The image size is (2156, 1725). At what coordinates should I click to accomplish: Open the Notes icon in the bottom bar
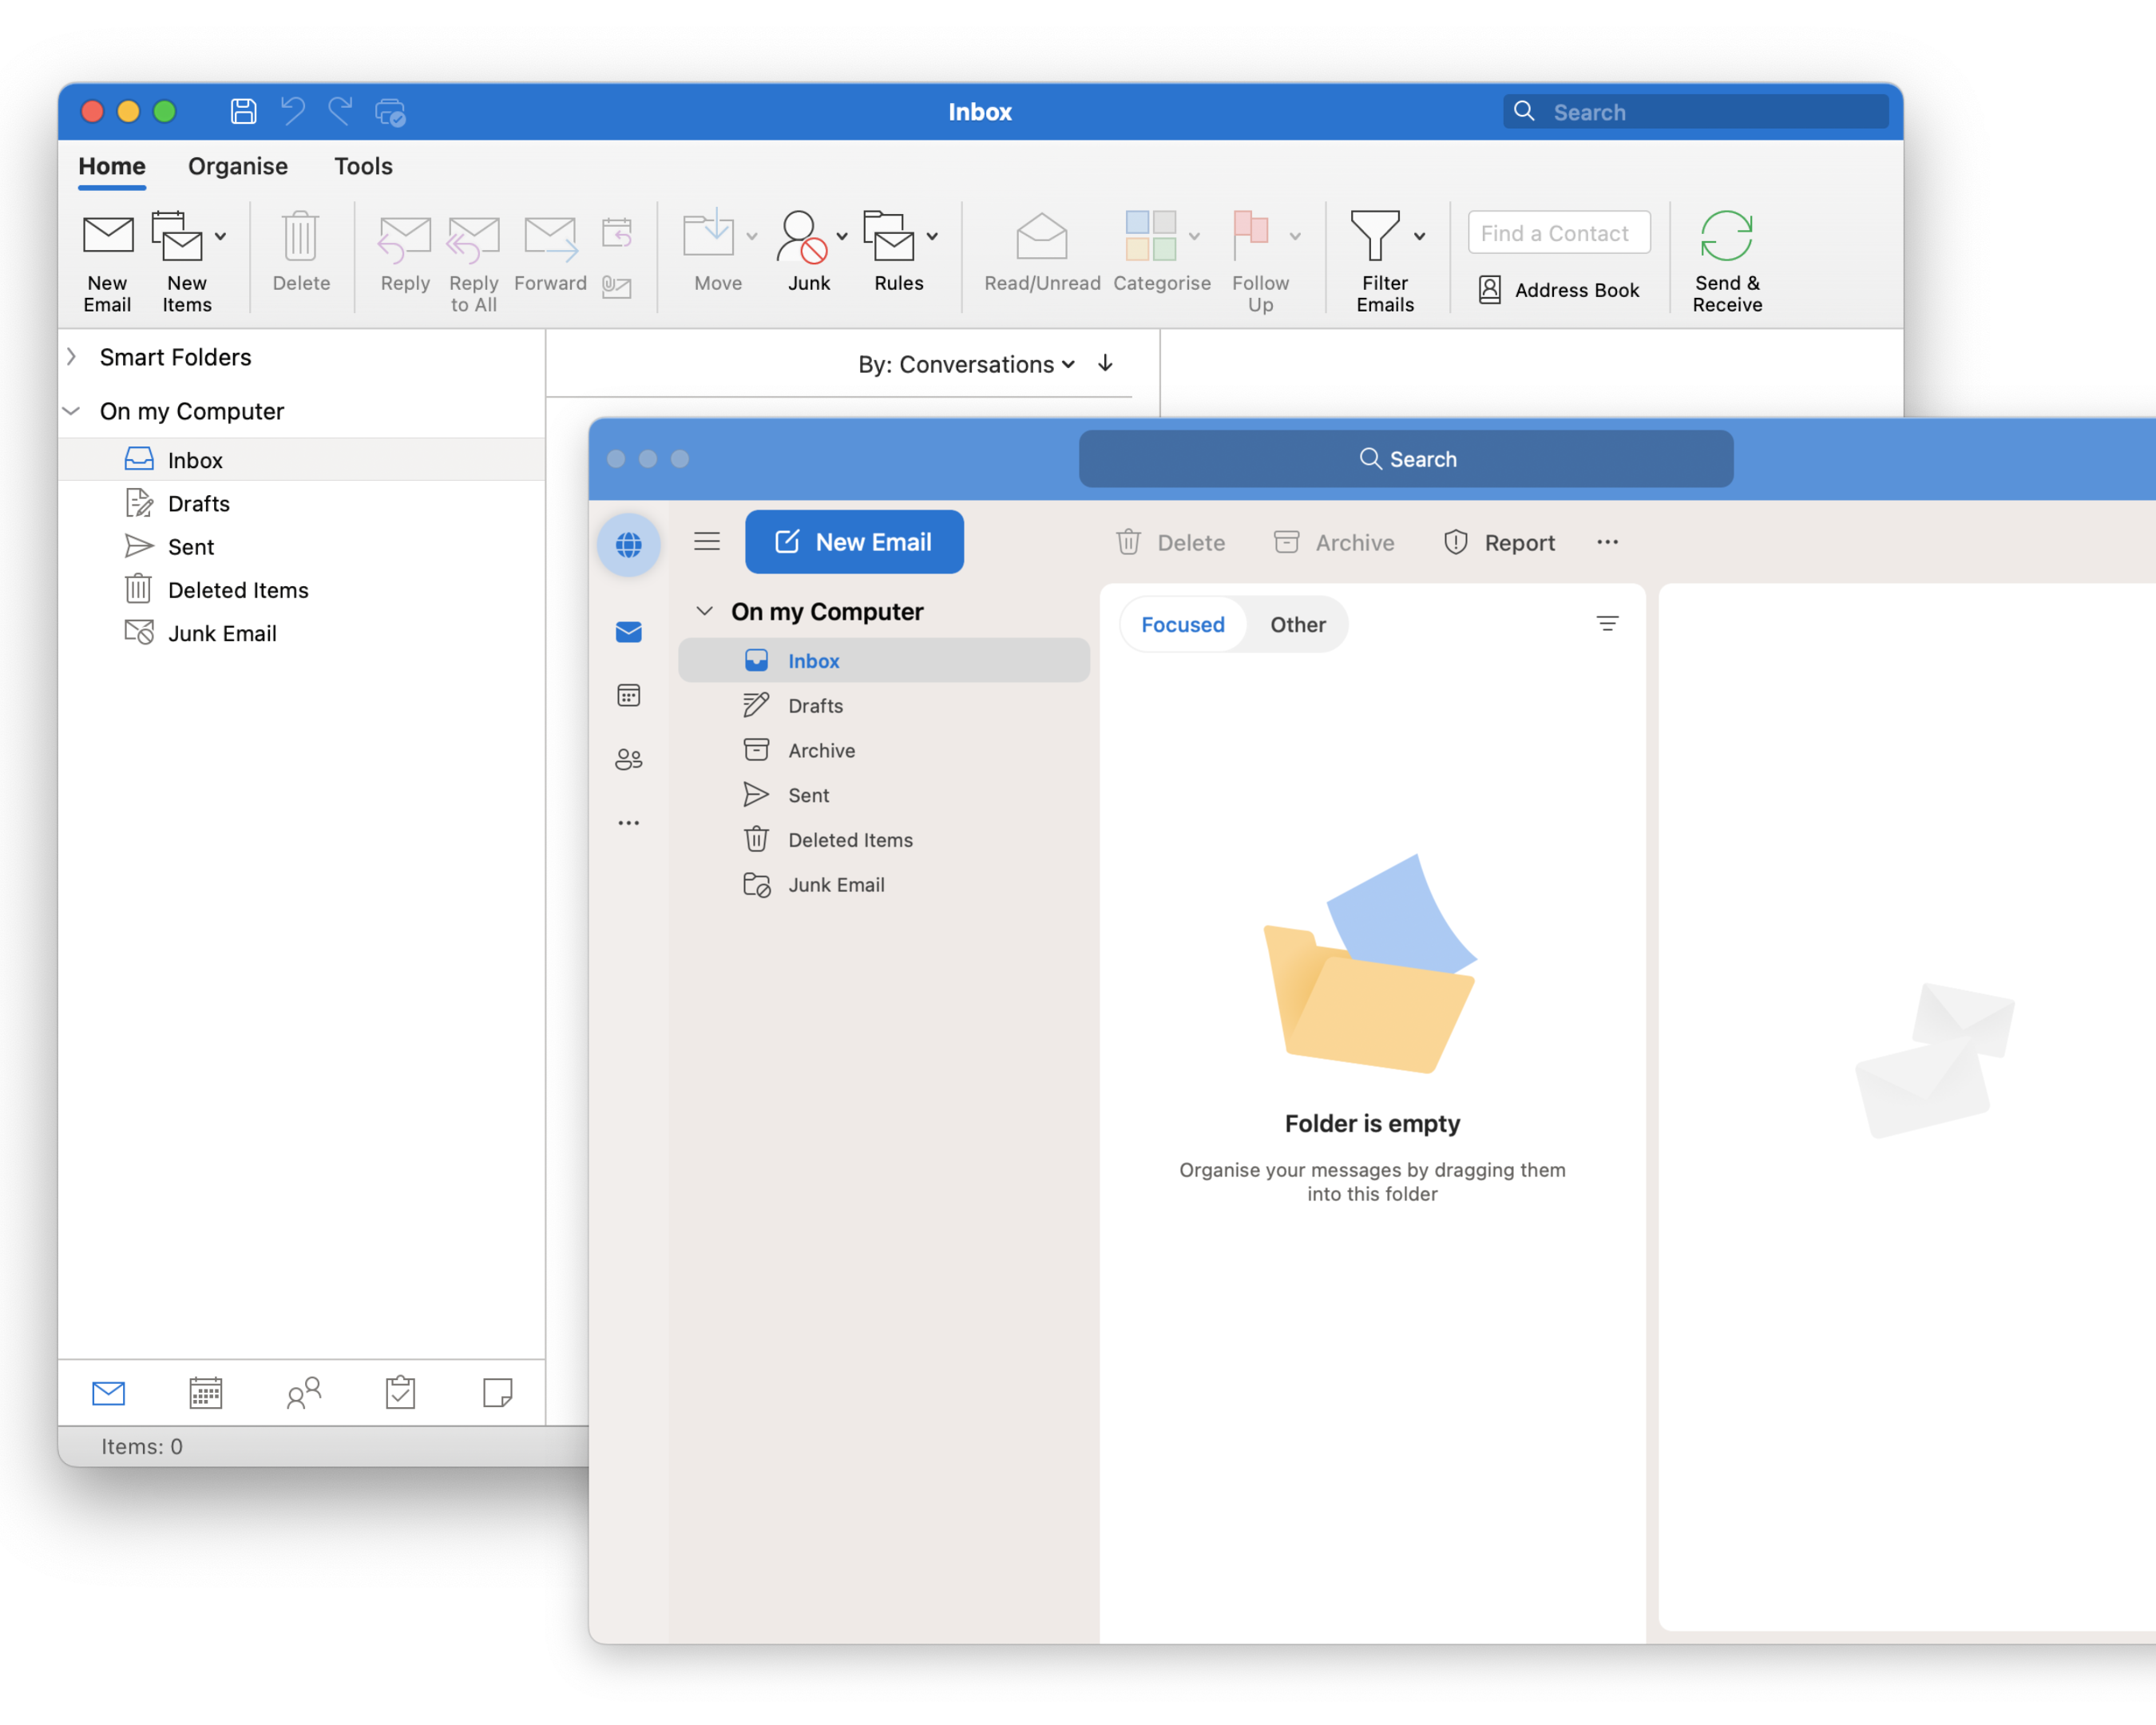coord(497,1392)
